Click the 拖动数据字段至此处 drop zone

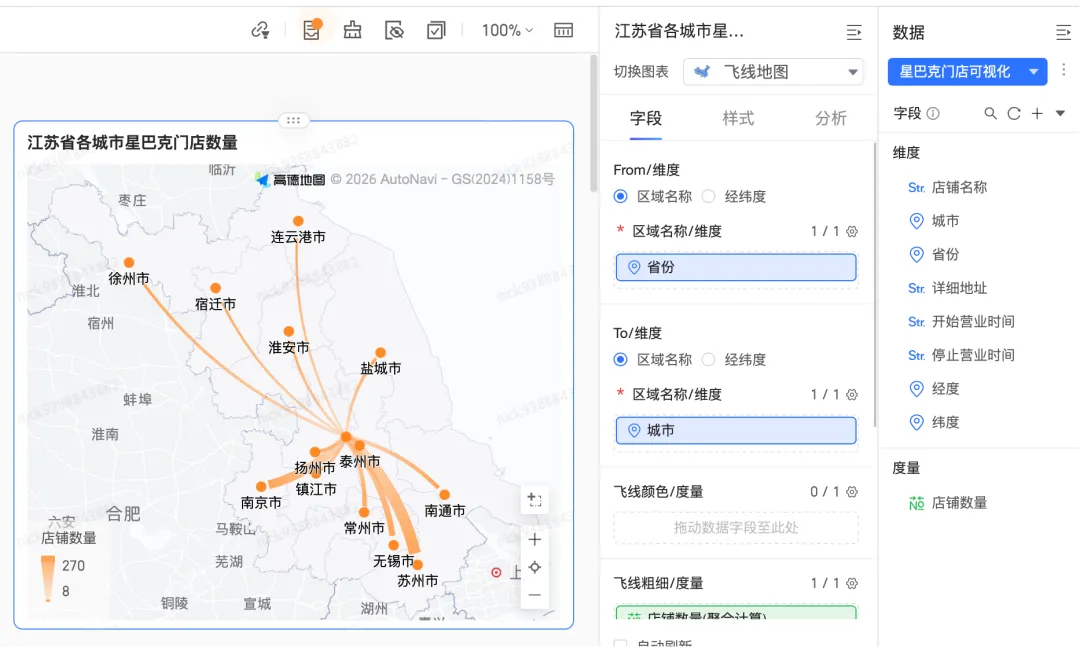point(736,528)
